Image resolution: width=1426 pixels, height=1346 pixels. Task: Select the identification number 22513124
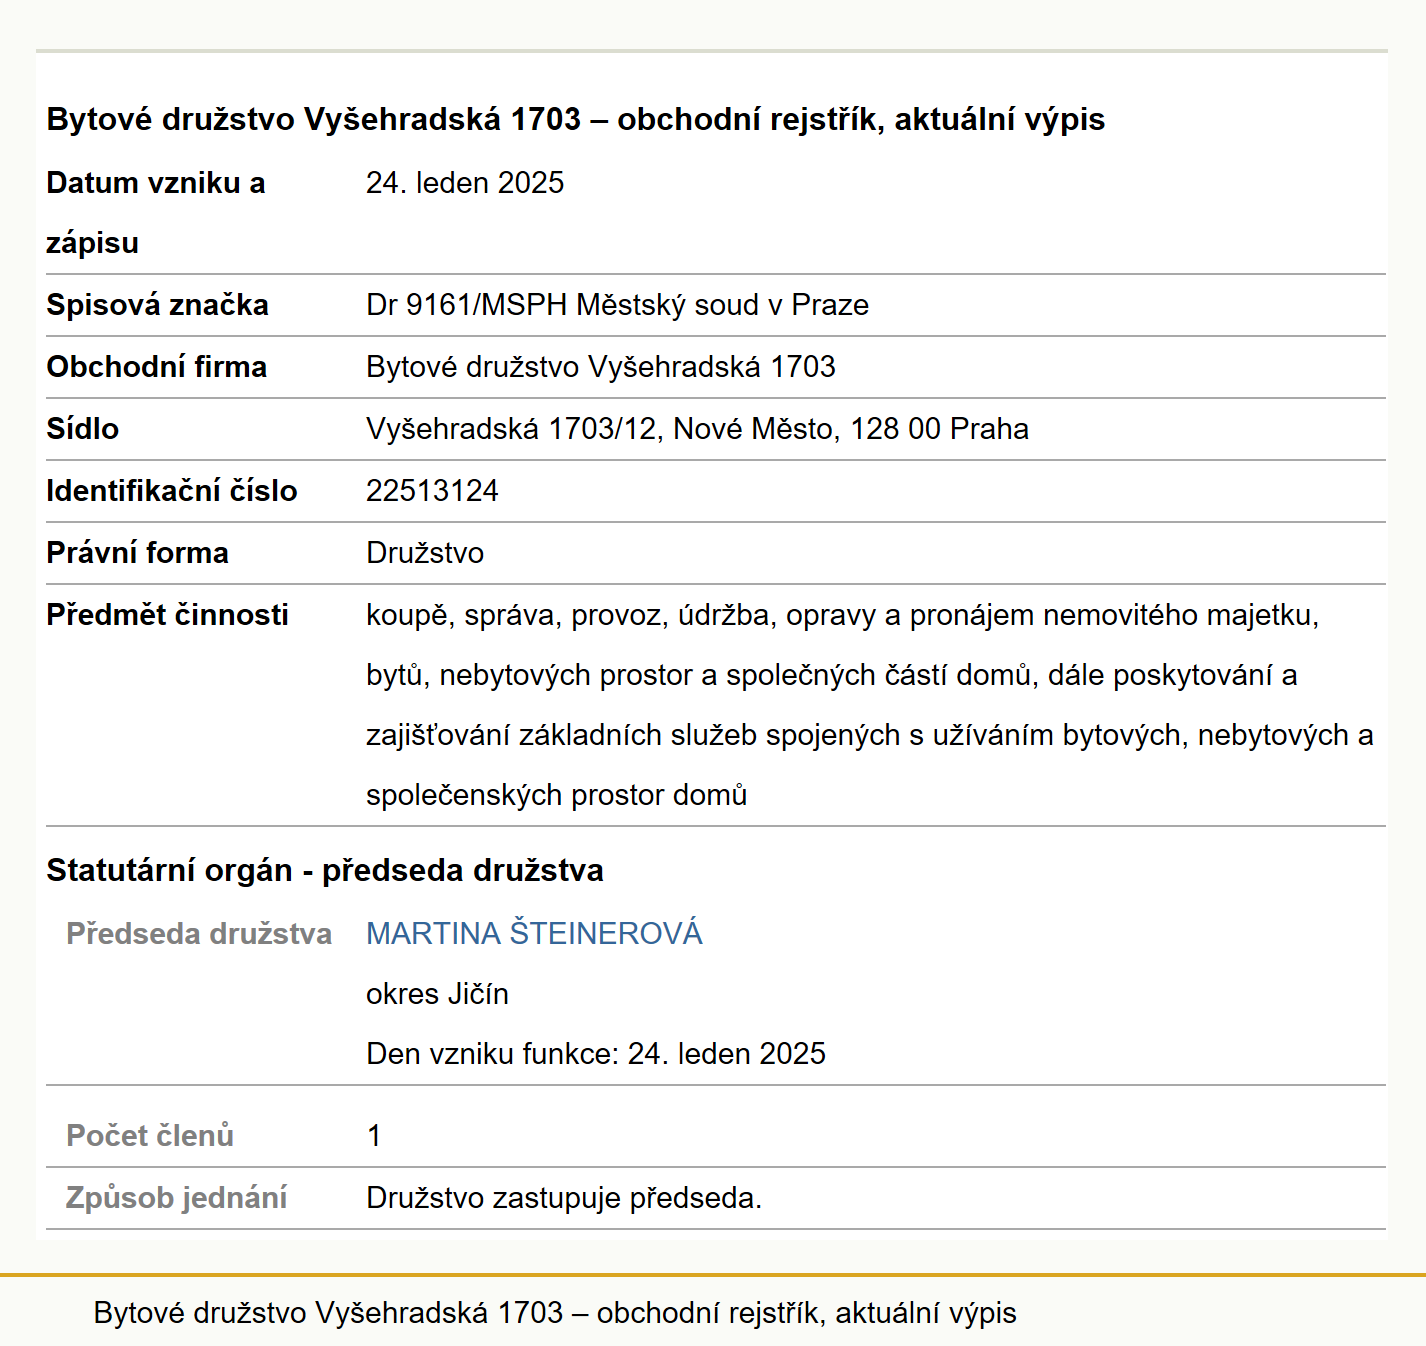pos(432,491)
